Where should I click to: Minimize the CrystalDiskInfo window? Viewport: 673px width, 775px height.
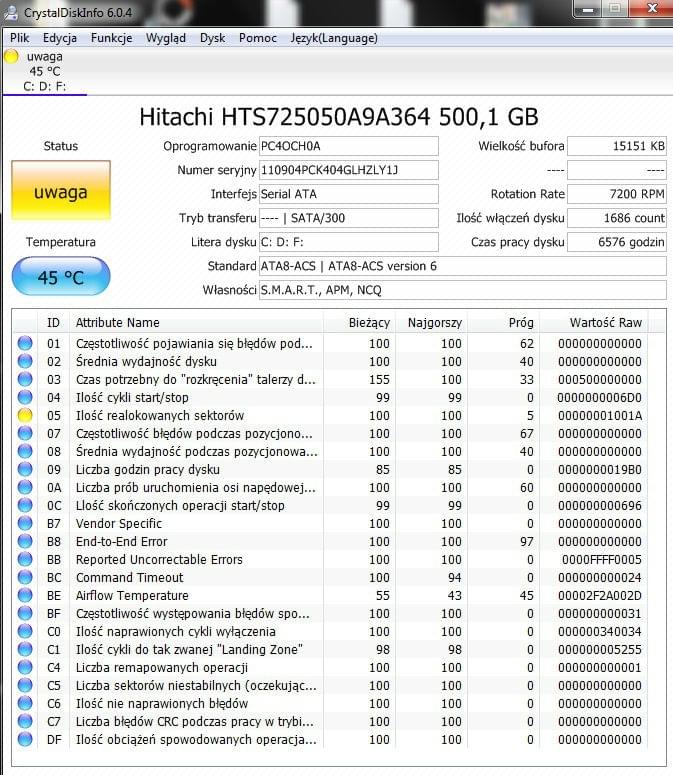pyautogui.click(x=588, y=9)
